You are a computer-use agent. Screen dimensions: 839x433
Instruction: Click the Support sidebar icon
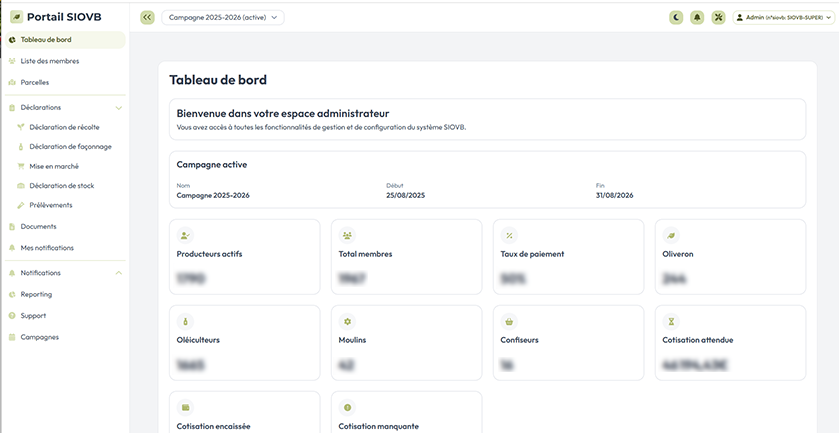click(12, 315)
